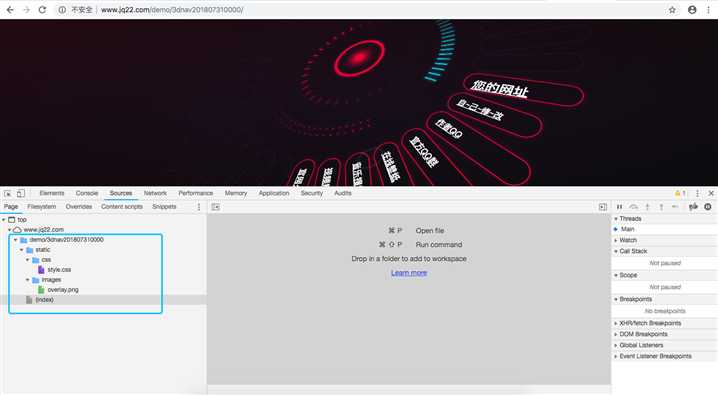The width and height of the screenshot is (718, 395).
Task: Open the overlay.png file
Action: pyautogui.click(x=63, y=290)
